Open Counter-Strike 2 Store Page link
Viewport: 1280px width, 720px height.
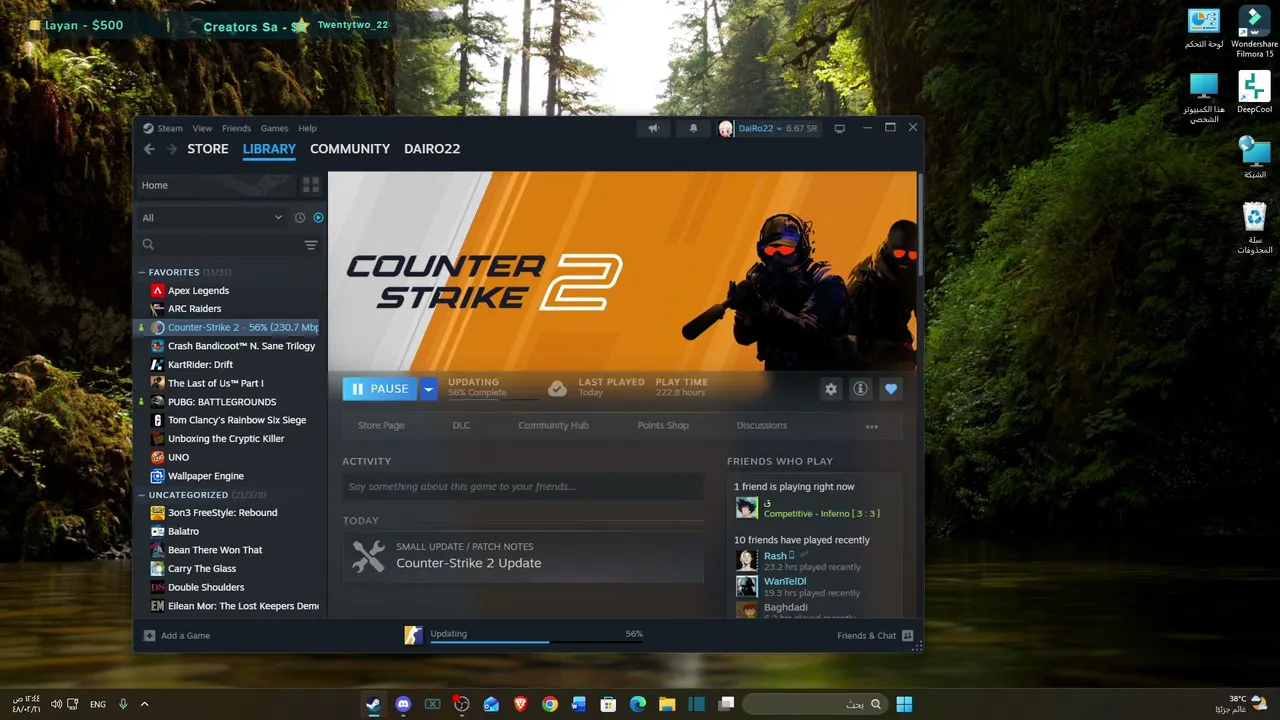point(381,426)
